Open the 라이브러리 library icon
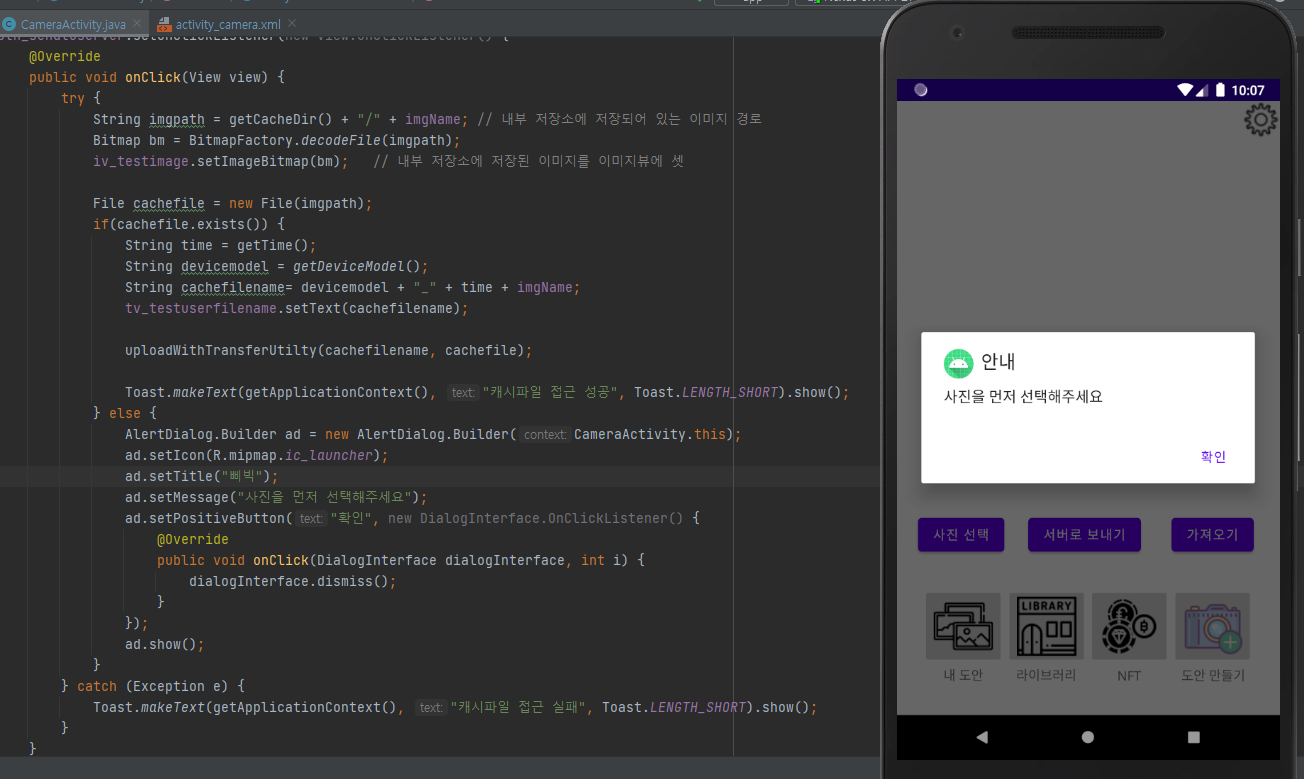 click(x=1046, y=626)
